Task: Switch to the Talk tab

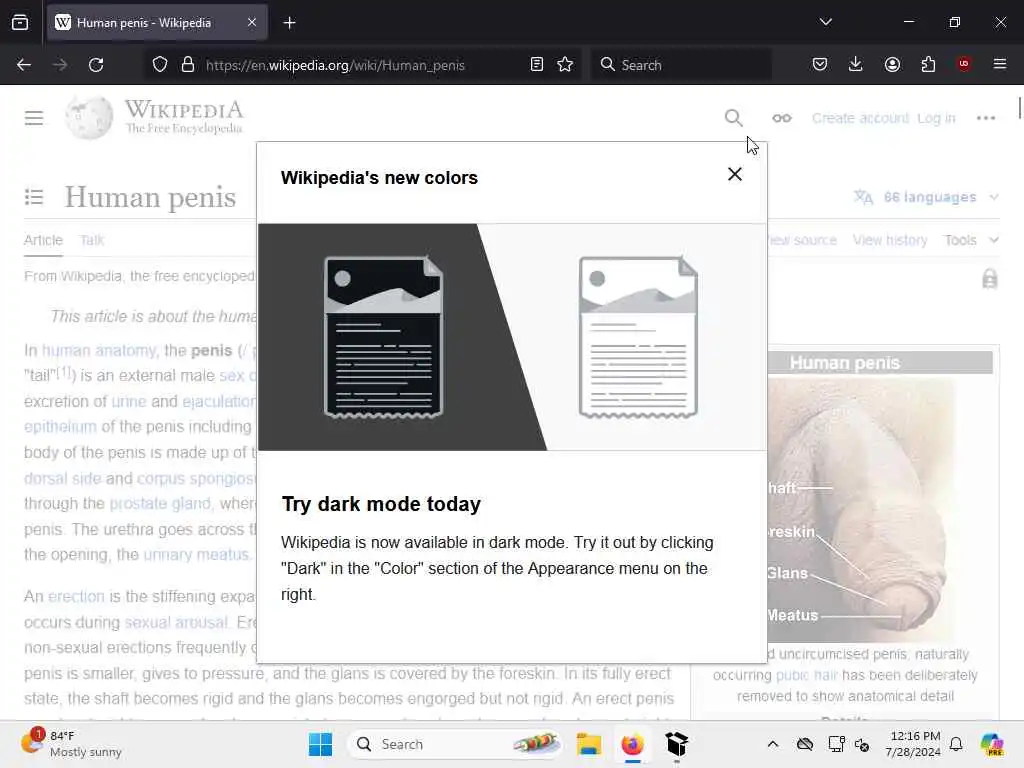Action: tap(91, 240)
